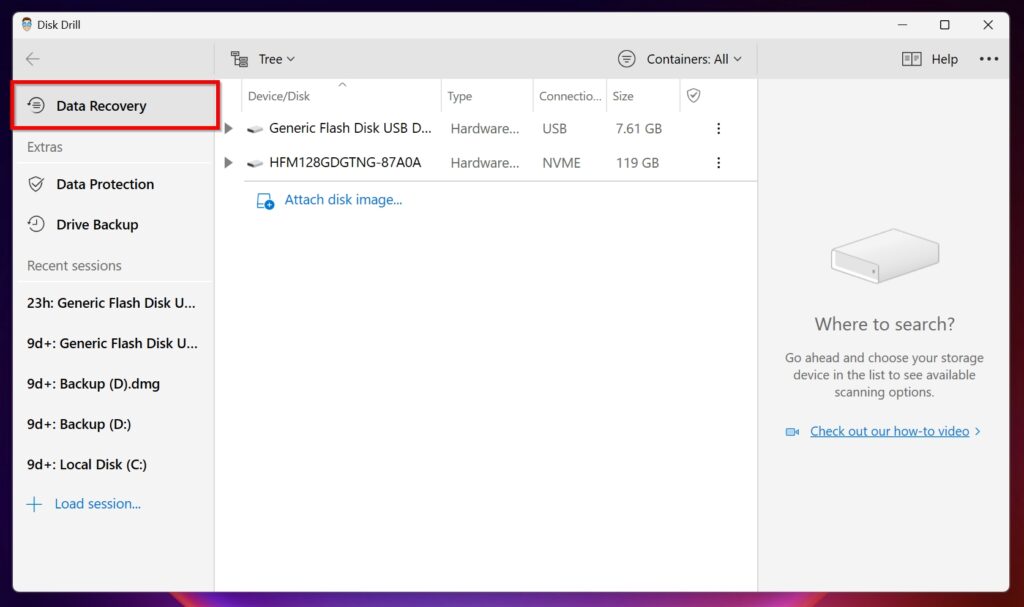The height and width of the screenshot is (607, 1024).
Task: Click the Check out our how-to video link
Action: pos(889,431)
